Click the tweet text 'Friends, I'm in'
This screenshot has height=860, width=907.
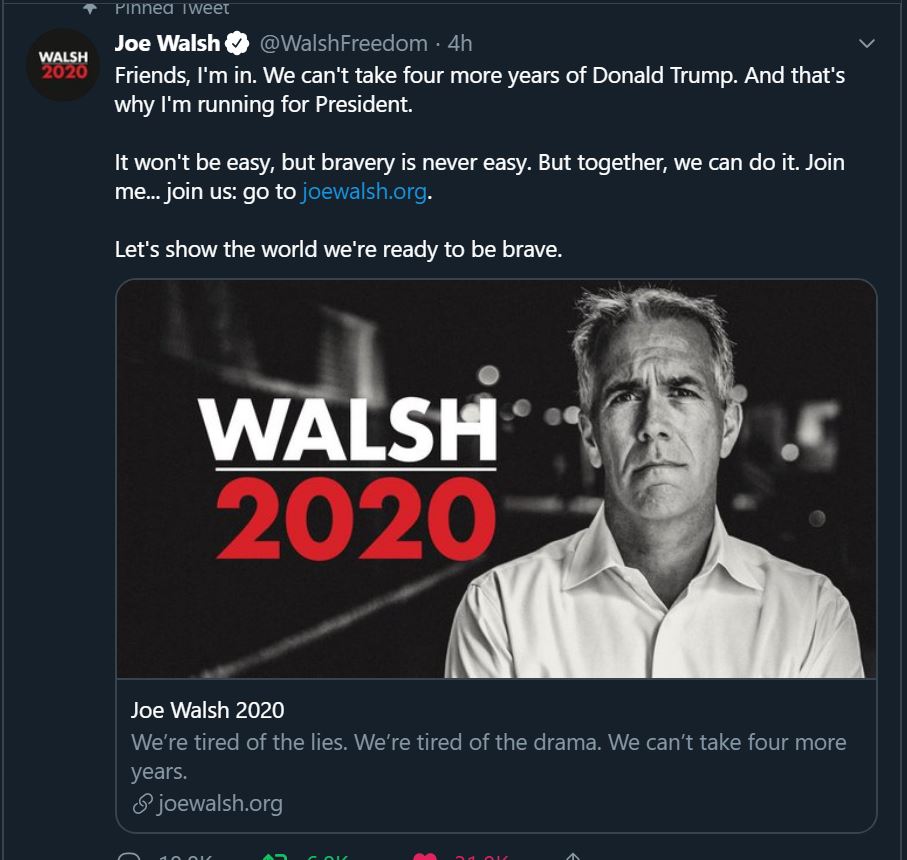tap(186, 76)
